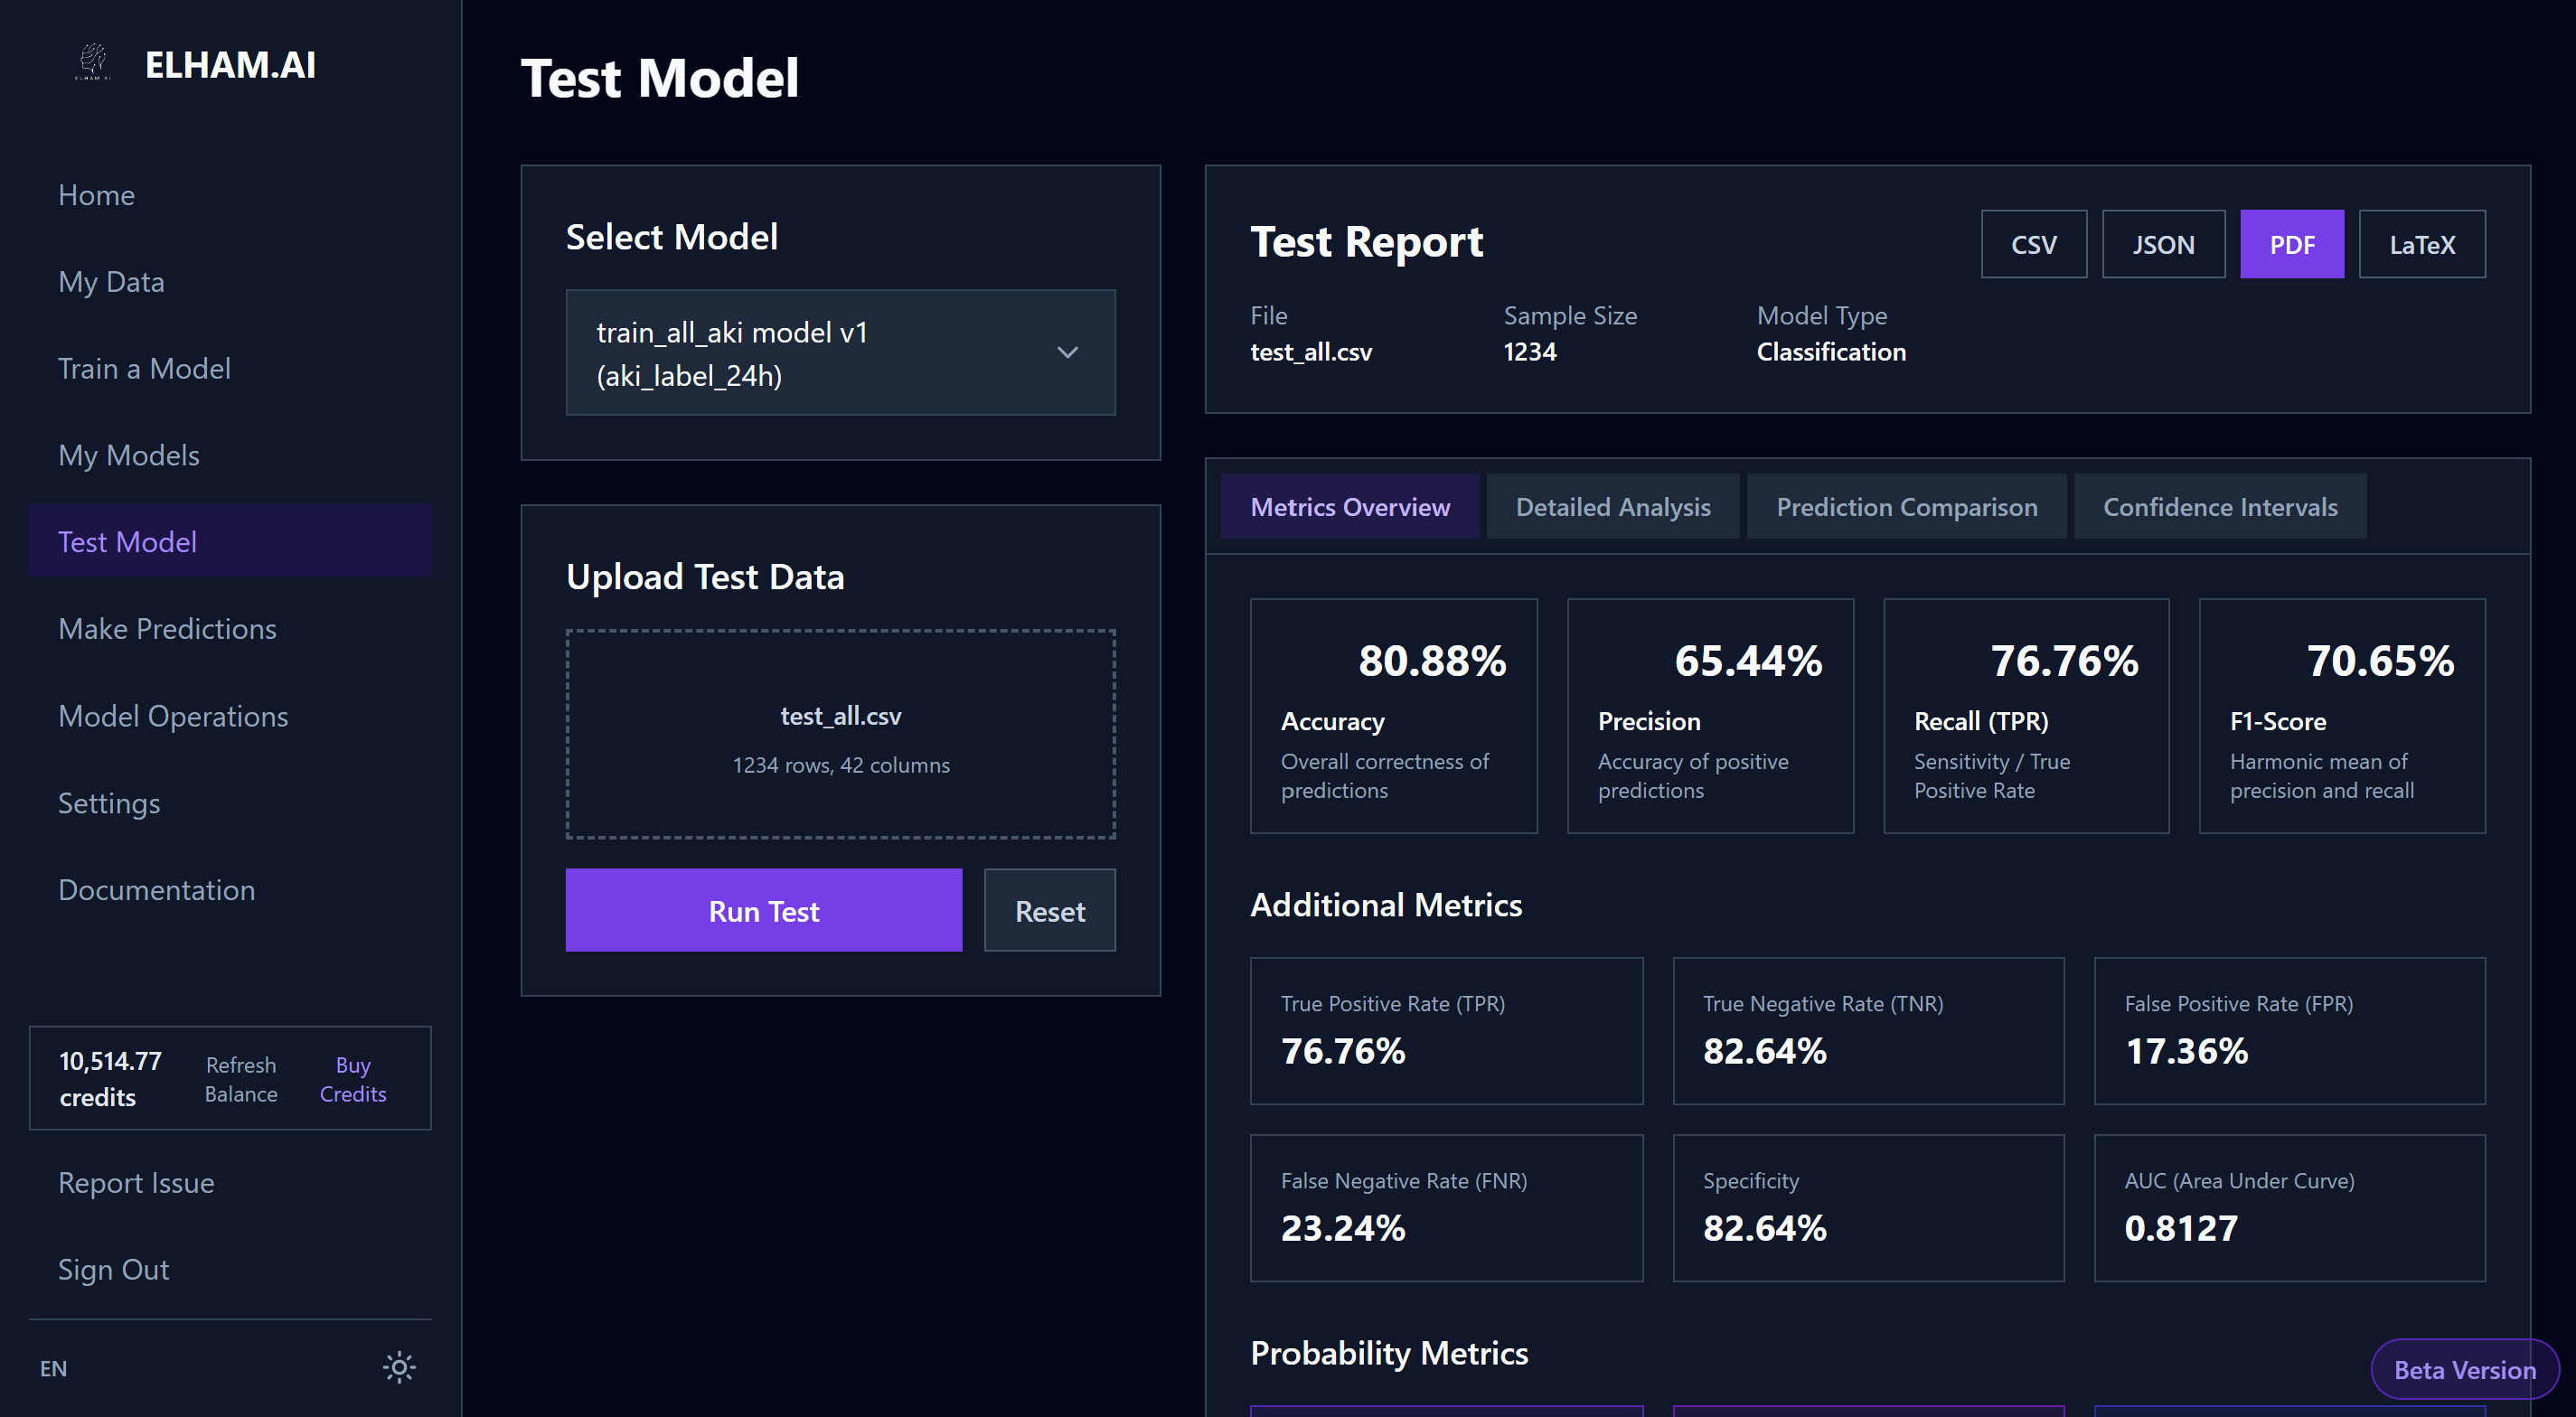Screen dimensions: 2576x1417
Task: Select CSV export format
Action: pyautogui.click(x=2033, y=244)
